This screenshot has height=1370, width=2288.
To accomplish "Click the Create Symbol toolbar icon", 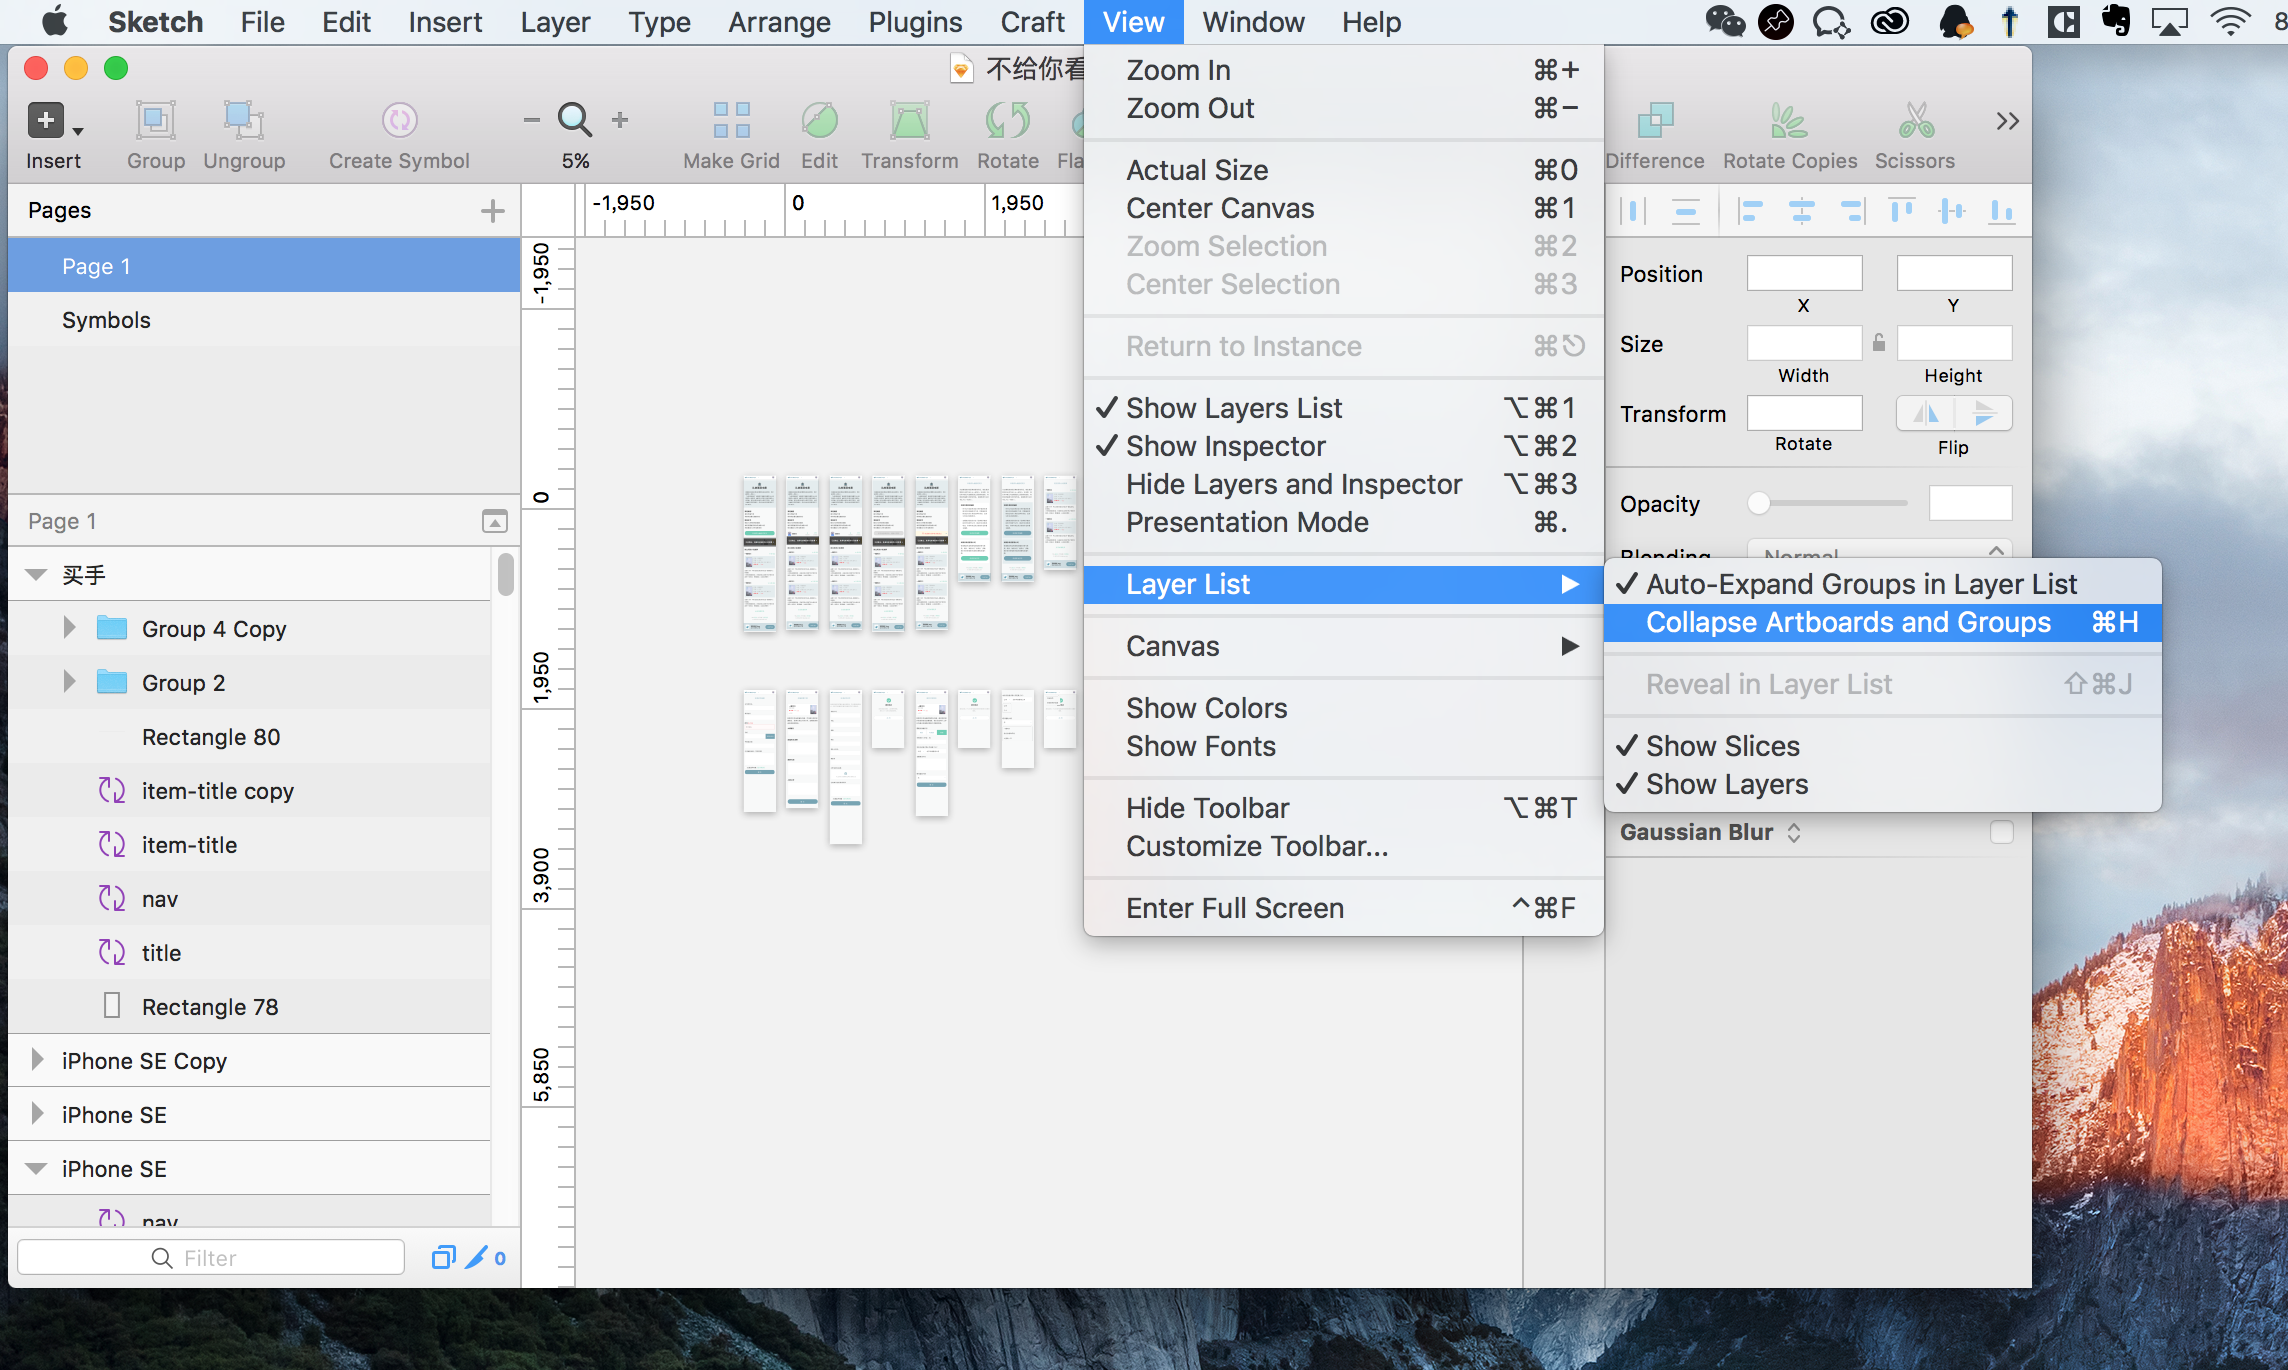I will [399, 121].
